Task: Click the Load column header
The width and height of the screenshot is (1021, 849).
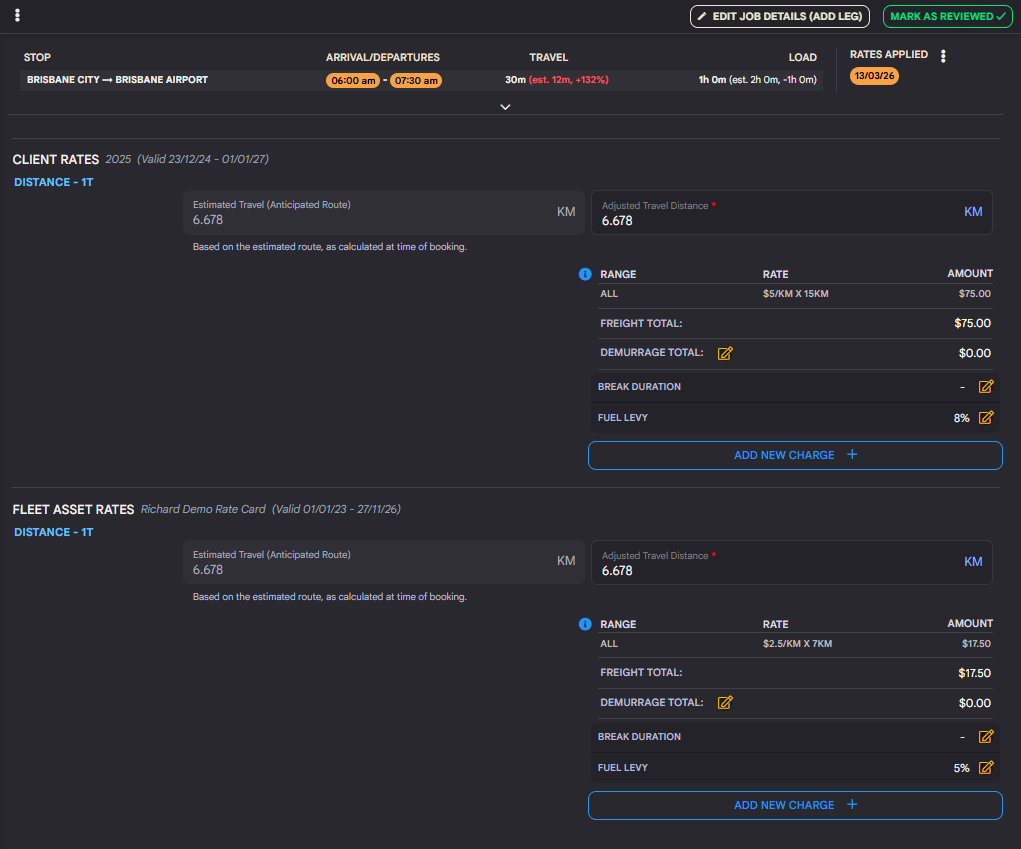Action: [802, 57]
